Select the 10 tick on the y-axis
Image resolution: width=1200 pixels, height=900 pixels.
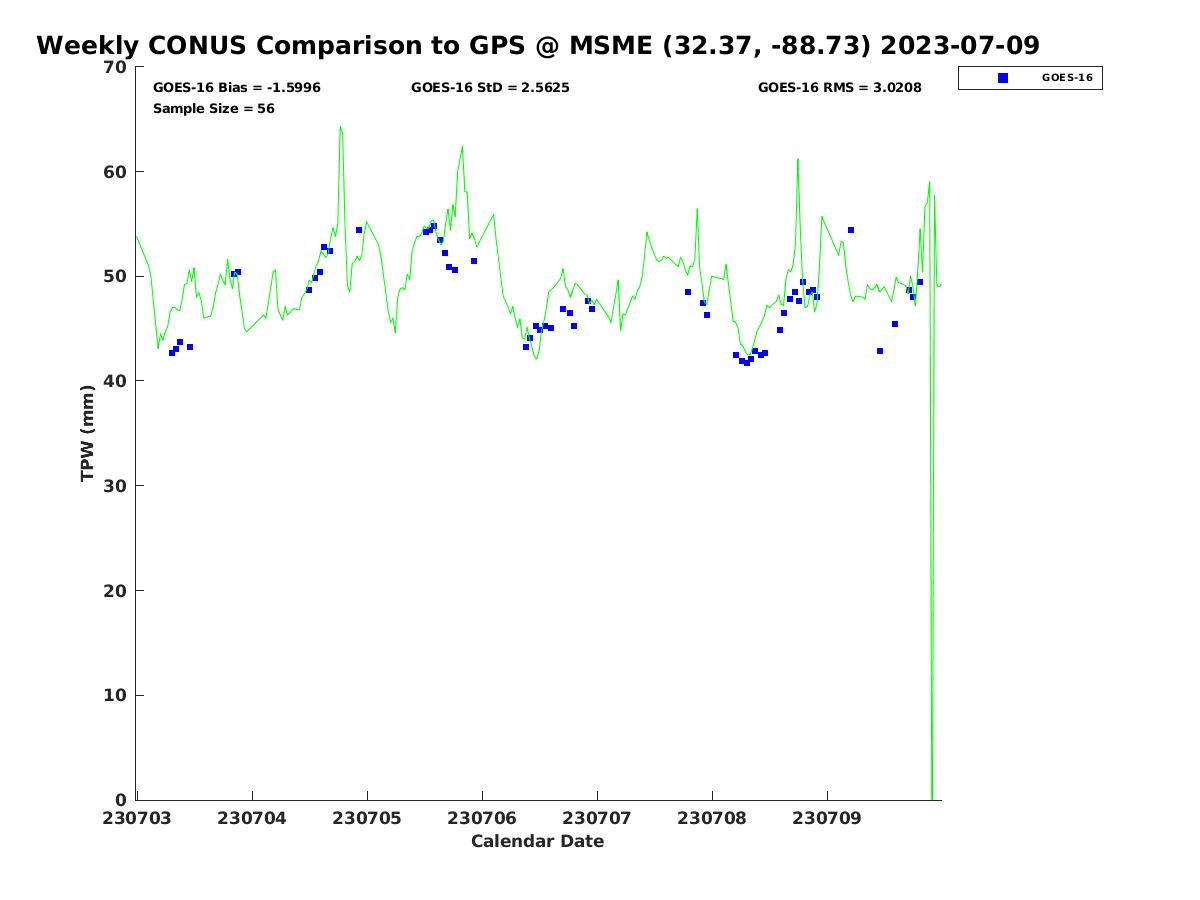[x=116, y=696]
